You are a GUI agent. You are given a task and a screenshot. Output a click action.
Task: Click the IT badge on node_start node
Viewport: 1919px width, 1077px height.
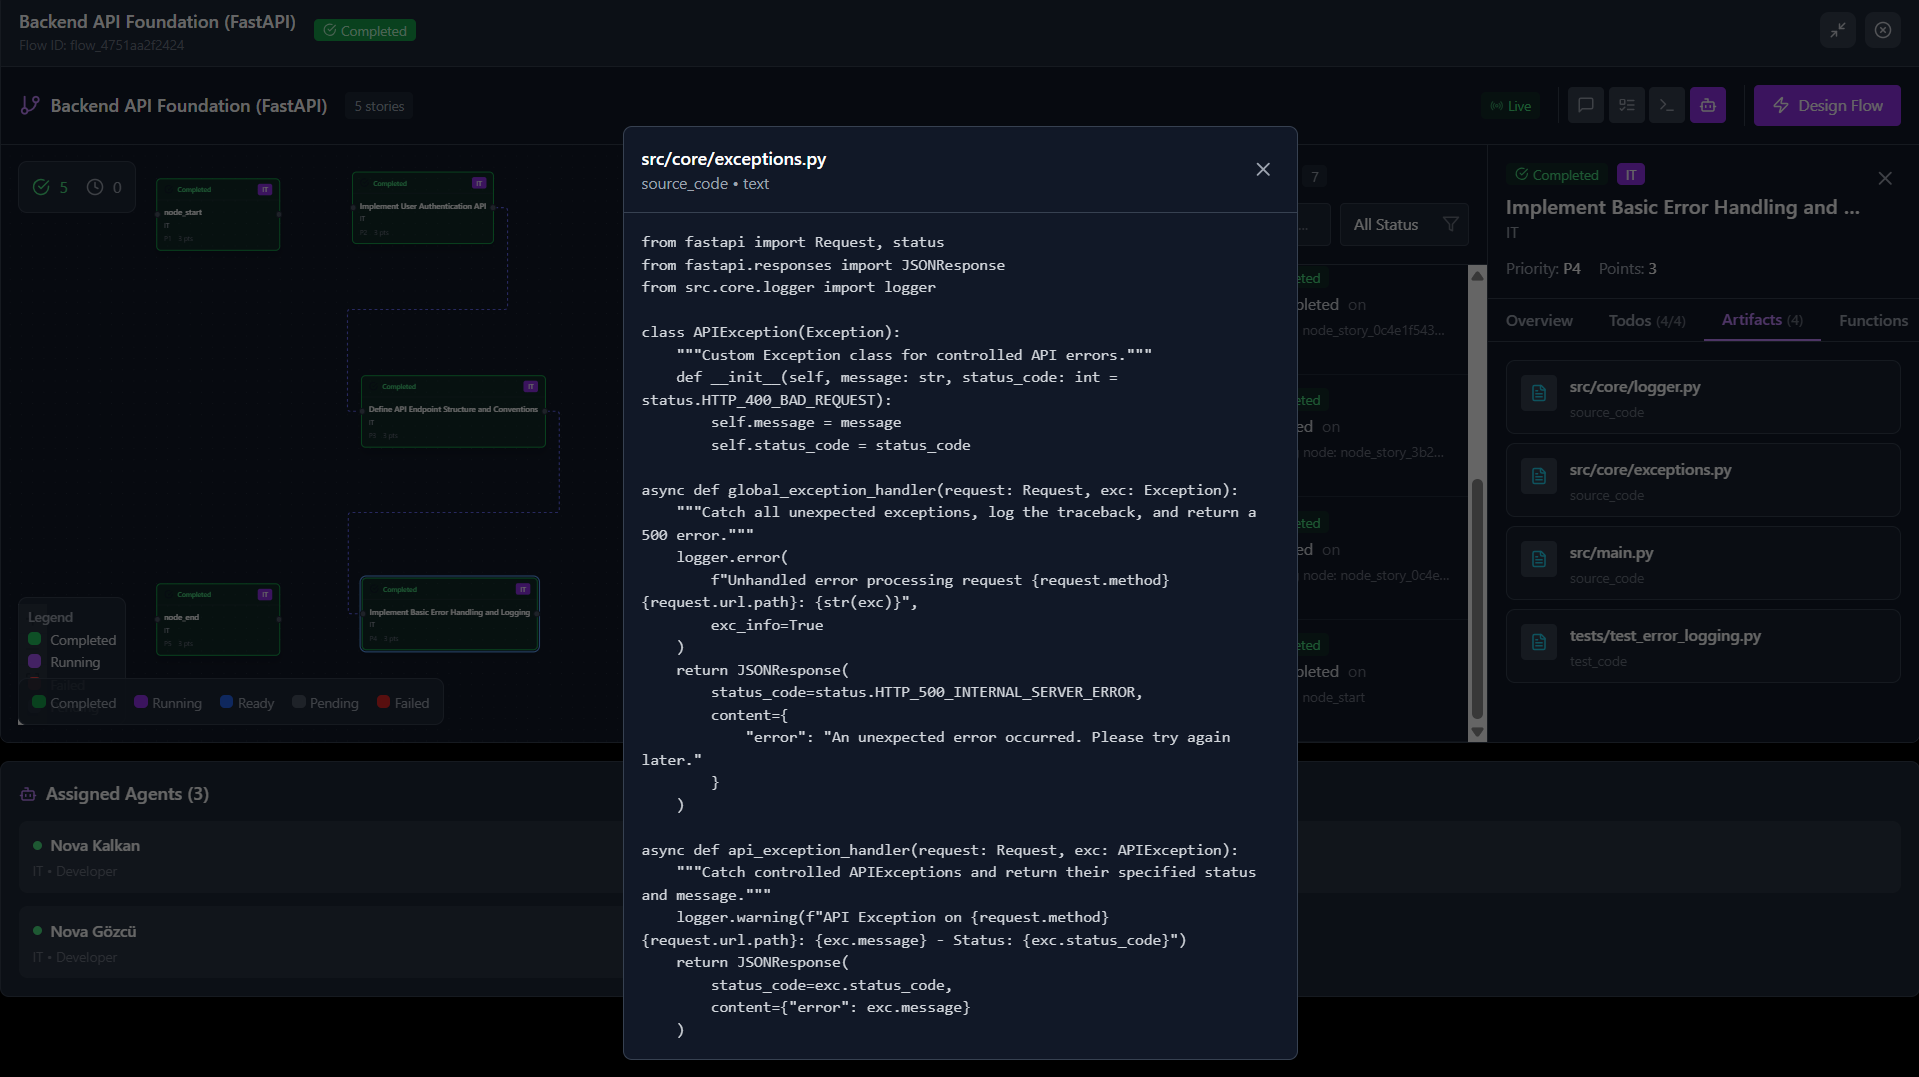265,189
